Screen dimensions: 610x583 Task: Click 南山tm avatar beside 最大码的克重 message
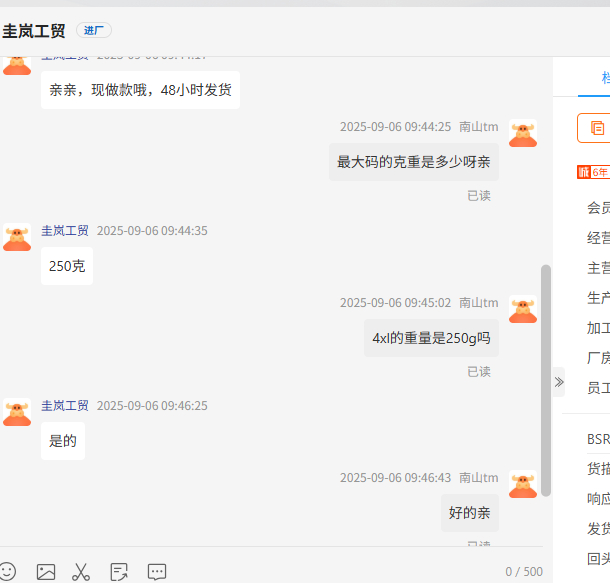click(x=523, y=134)
